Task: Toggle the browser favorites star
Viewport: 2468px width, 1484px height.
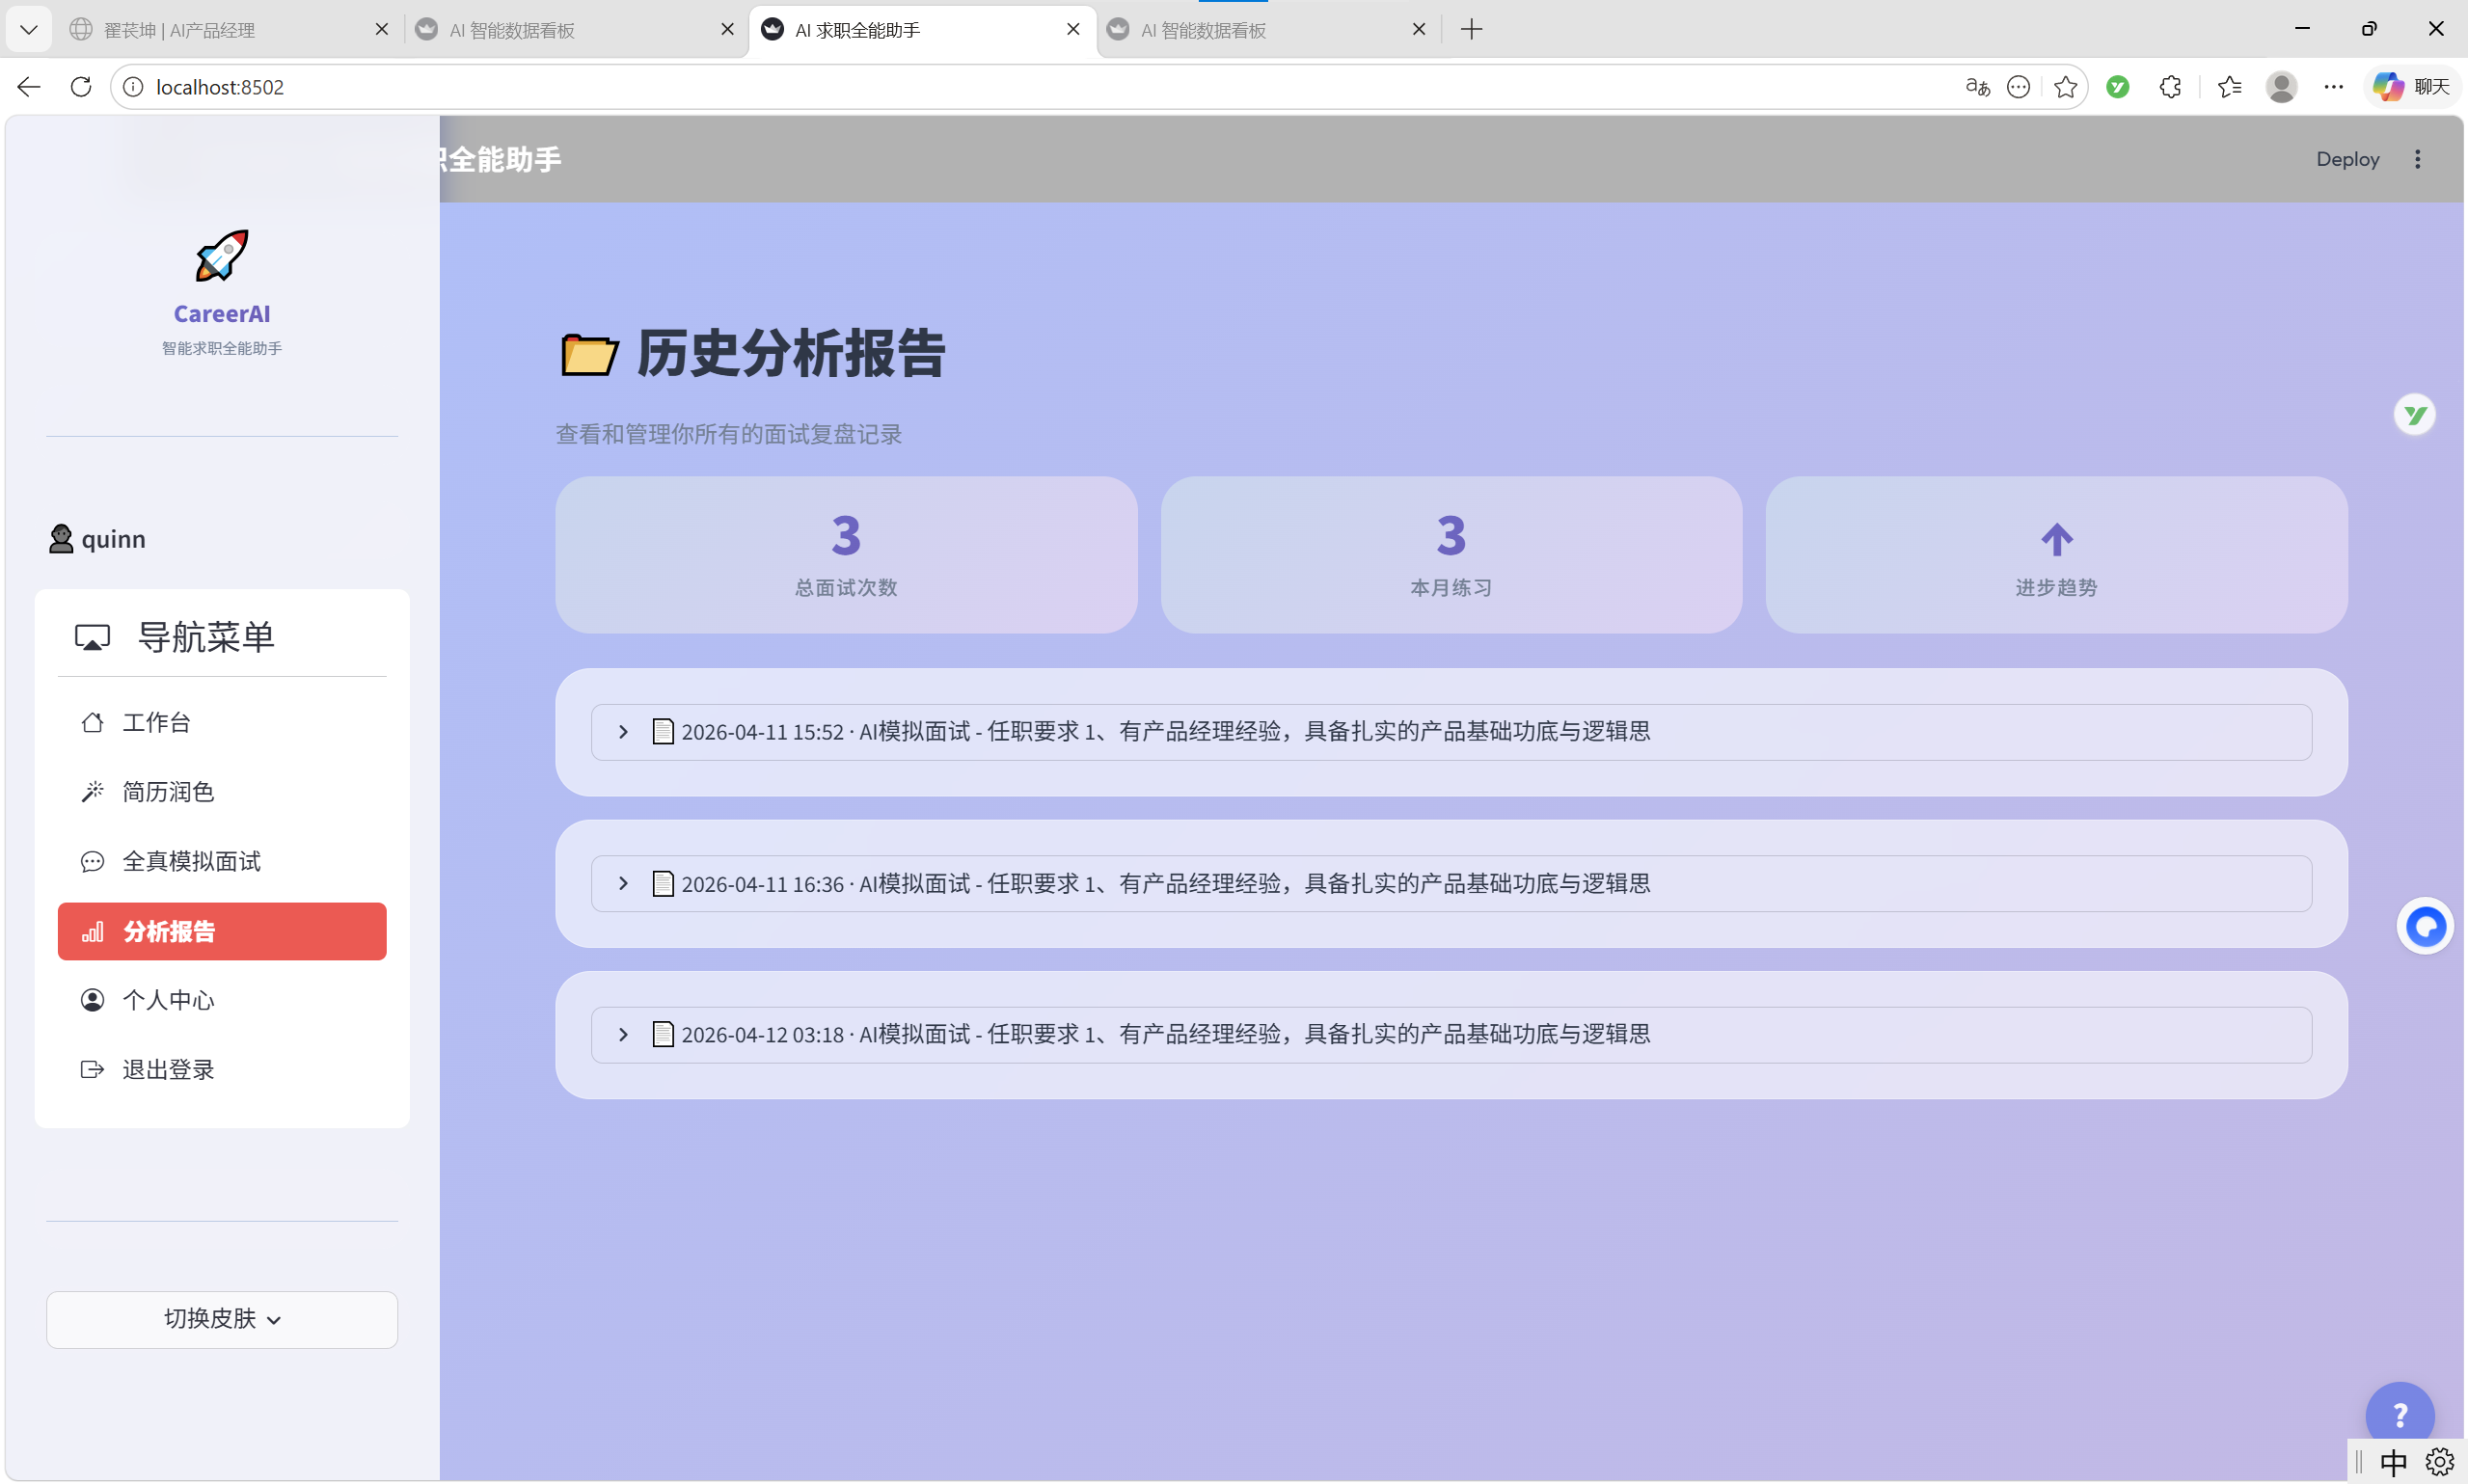Action: coord(2064,87)
